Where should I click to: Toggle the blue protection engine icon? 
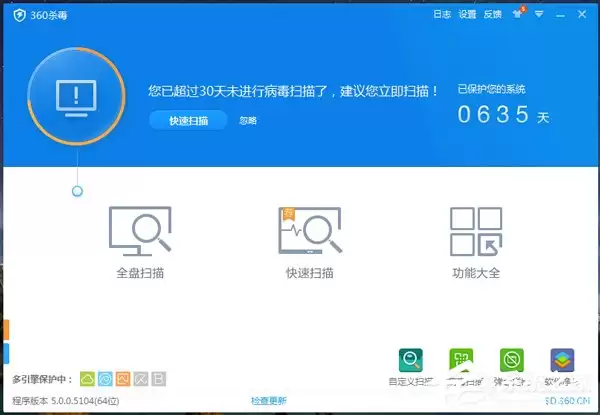coord(105,379)
